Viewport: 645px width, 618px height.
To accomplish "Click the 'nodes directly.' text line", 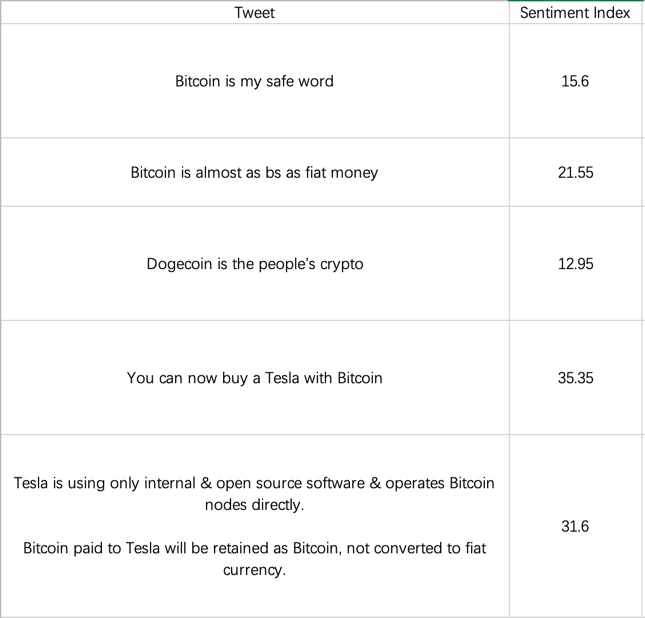I will [255, 504].
